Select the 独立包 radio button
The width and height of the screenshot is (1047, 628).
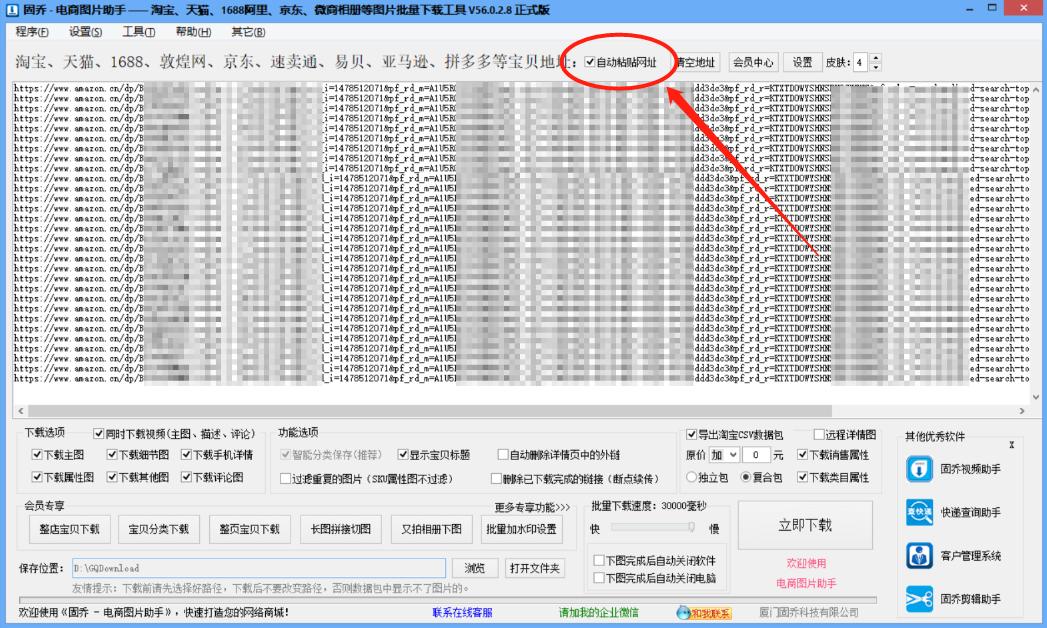click(x=692, y=478)
